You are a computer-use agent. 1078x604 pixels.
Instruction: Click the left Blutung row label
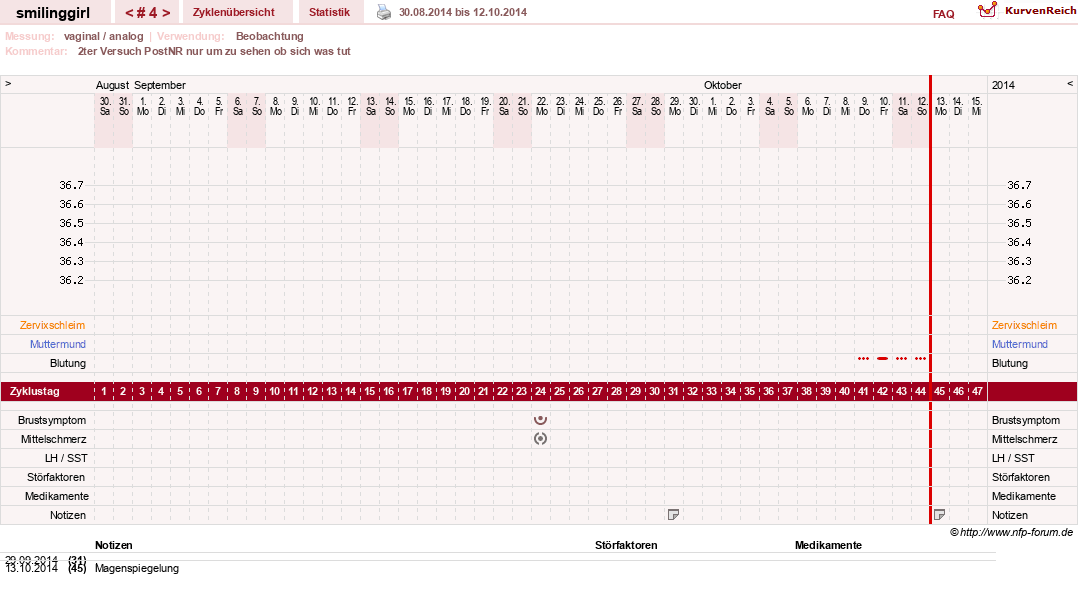click(x=68, y=363)
